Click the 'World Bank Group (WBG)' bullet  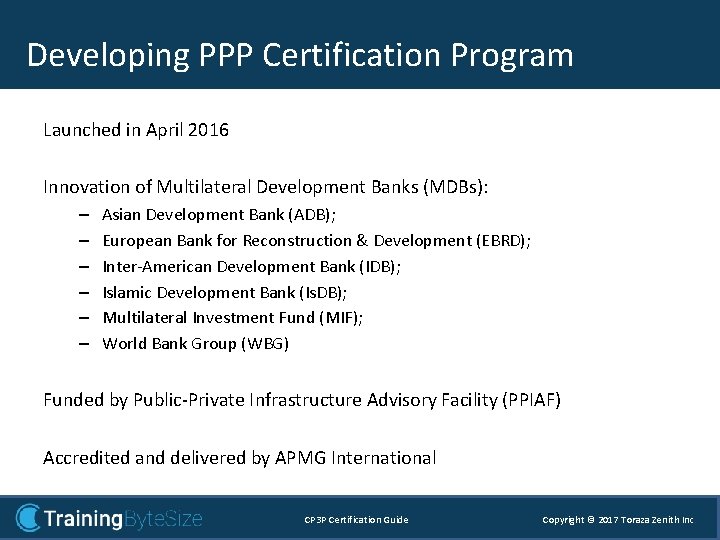tap(195, 344)
